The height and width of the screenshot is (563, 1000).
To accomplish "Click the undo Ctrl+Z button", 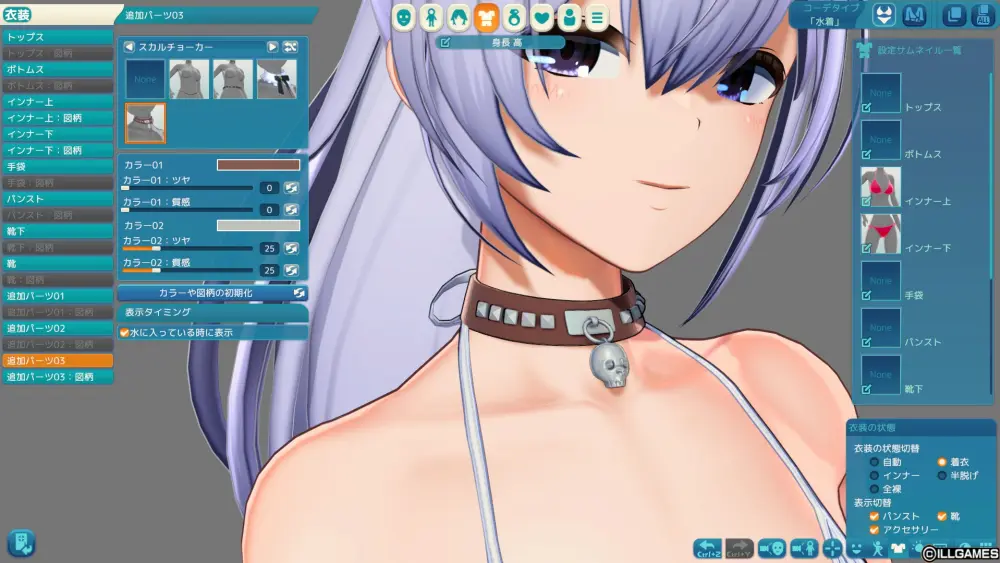I will tap(708, 548).
